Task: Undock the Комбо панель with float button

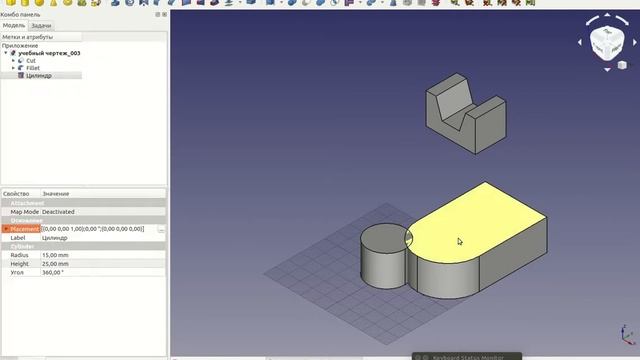Action: 158,14
